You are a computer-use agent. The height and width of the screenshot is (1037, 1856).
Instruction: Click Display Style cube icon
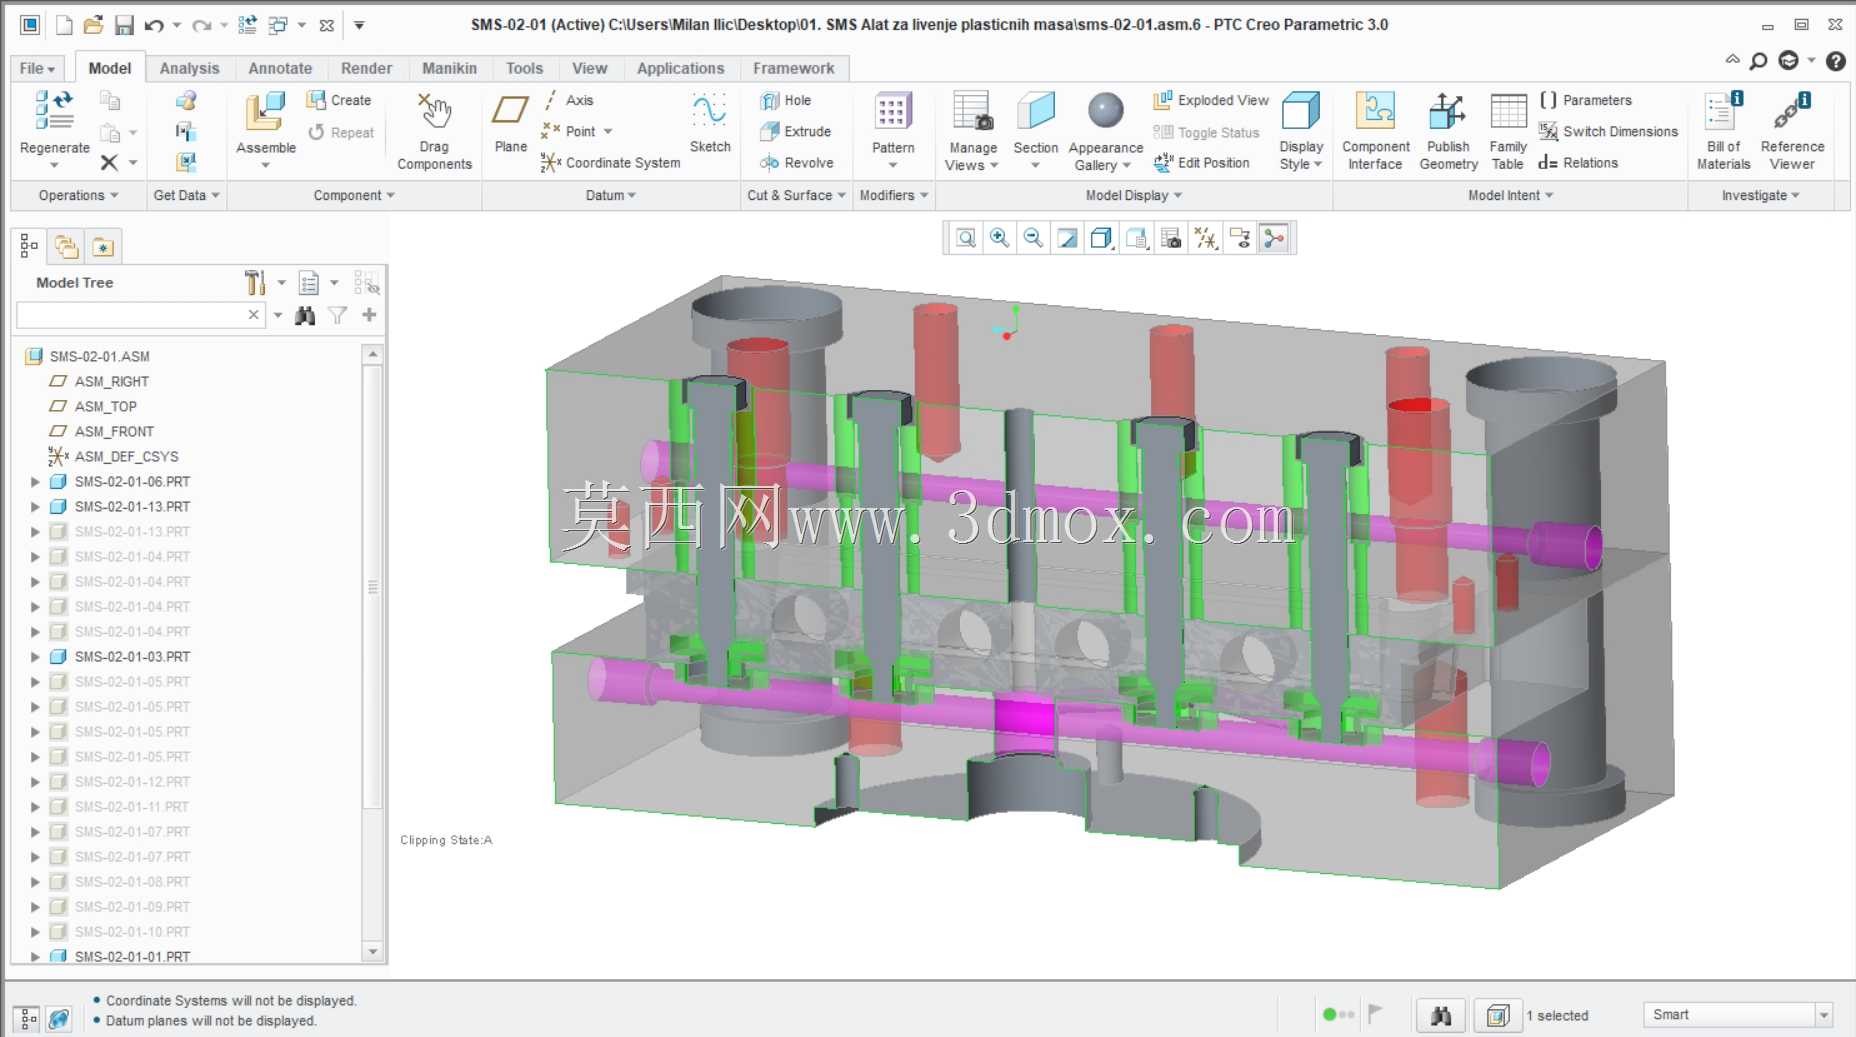click(x=1301, y=111)
